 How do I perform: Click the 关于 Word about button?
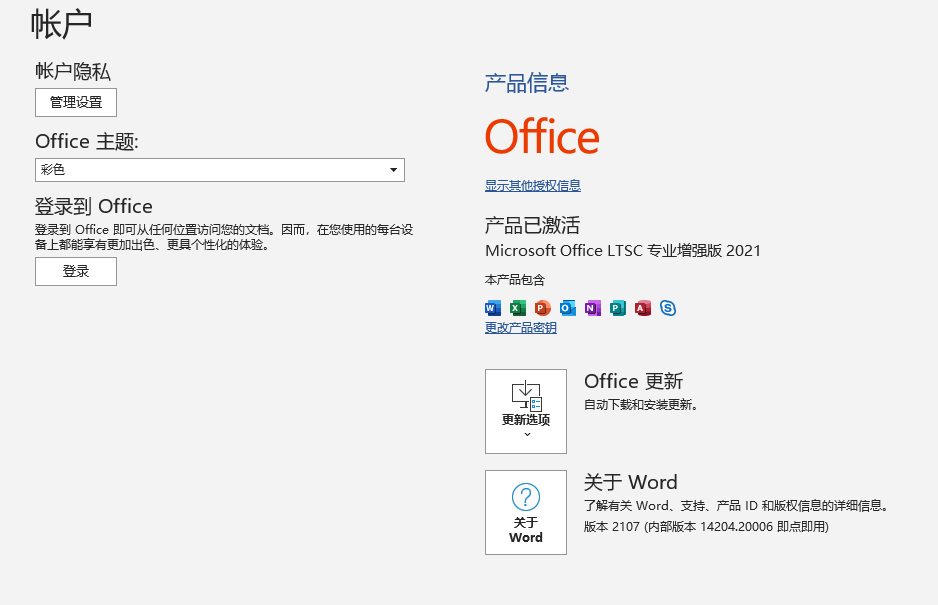tap(526, 512)
